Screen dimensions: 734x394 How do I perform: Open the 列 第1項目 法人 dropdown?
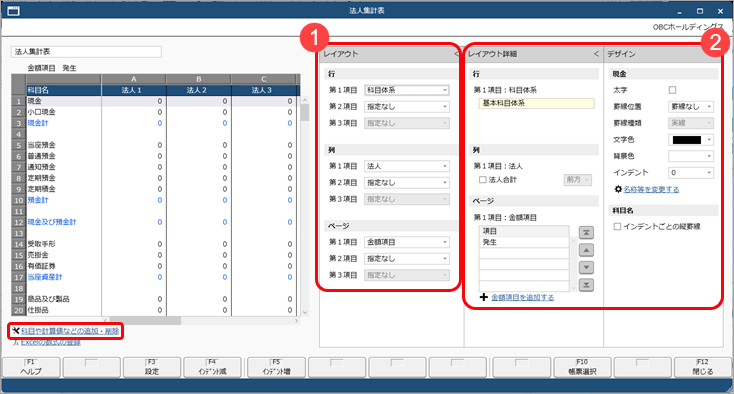click(407, 166)
